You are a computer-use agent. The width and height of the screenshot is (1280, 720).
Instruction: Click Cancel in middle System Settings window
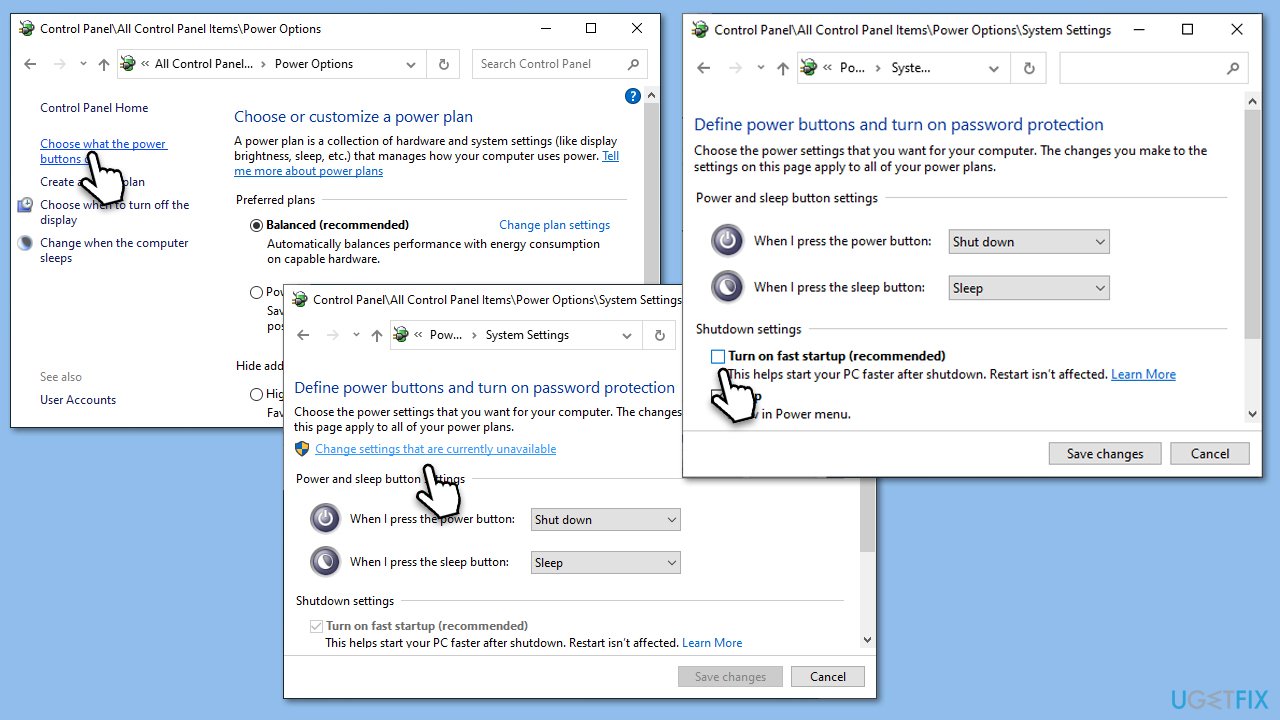click(x=828, y=677)
